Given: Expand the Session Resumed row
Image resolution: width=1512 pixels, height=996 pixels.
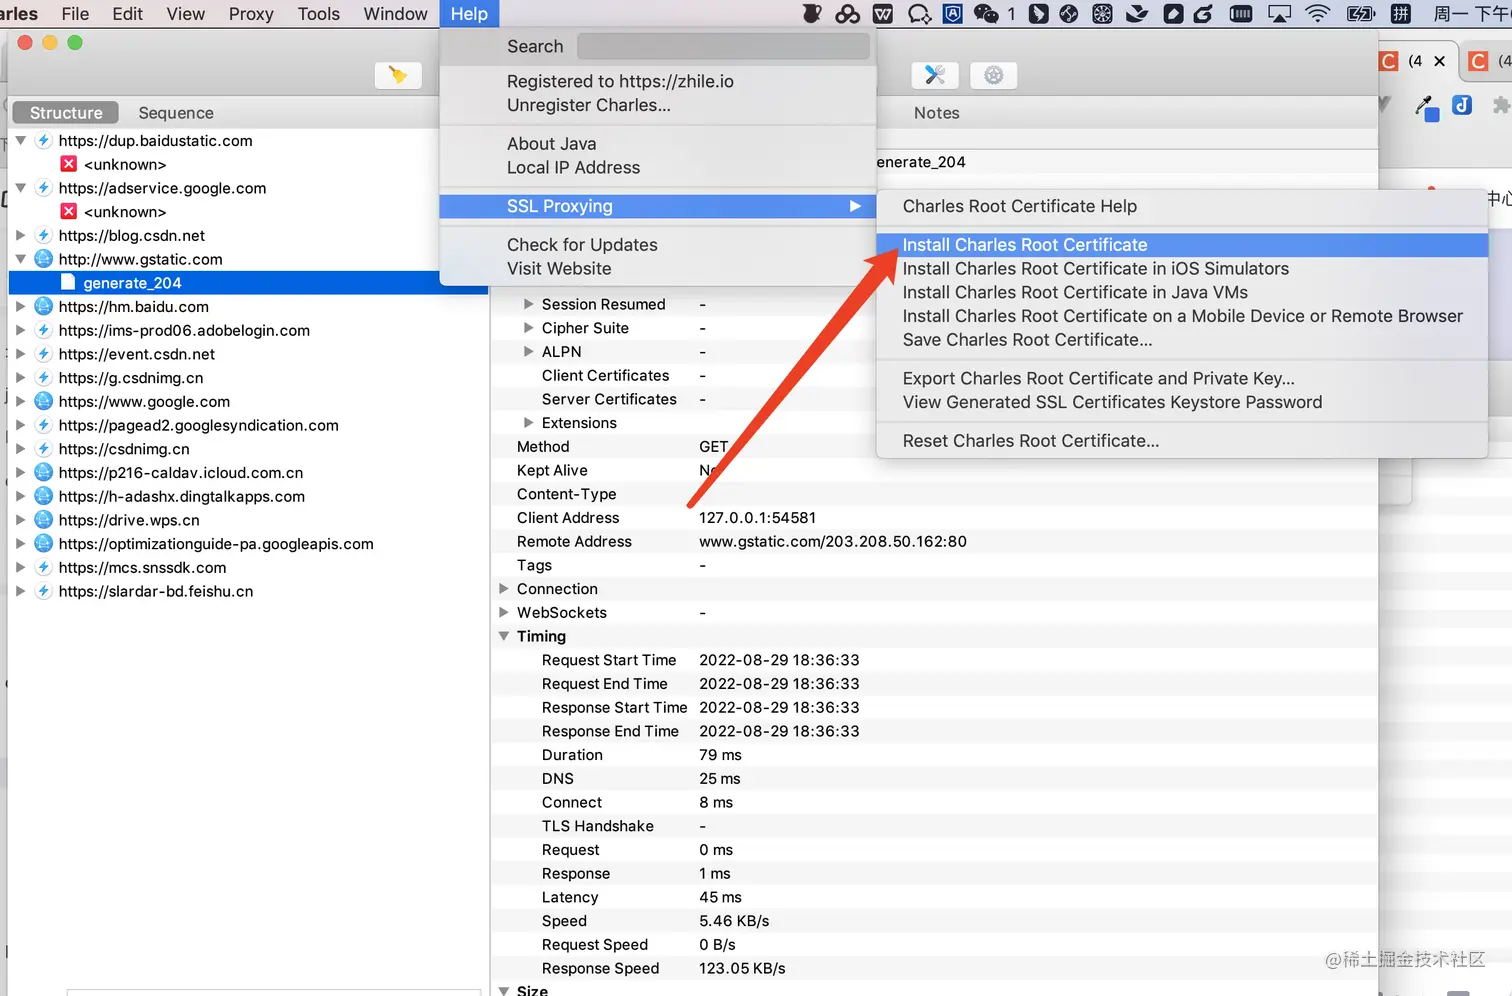Looking at the screenshot, I should (528, 304).
